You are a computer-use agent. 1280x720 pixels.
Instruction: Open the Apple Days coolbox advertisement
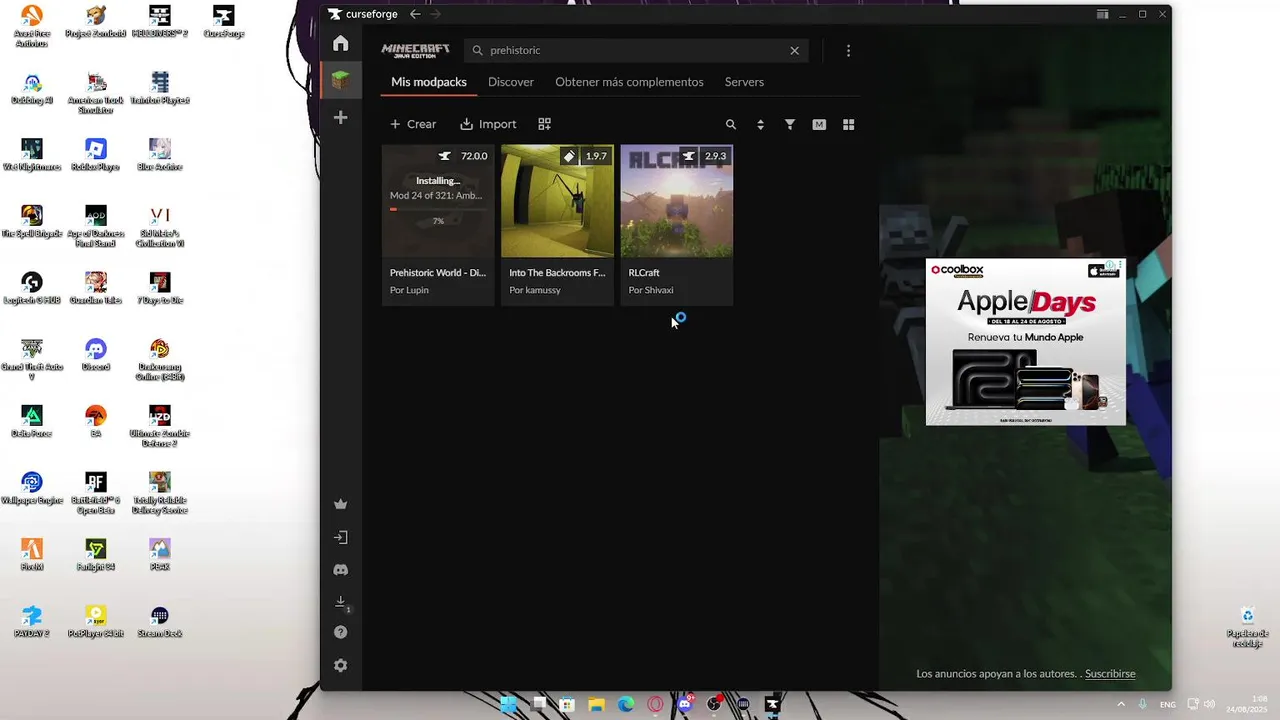click(1025, 342)
